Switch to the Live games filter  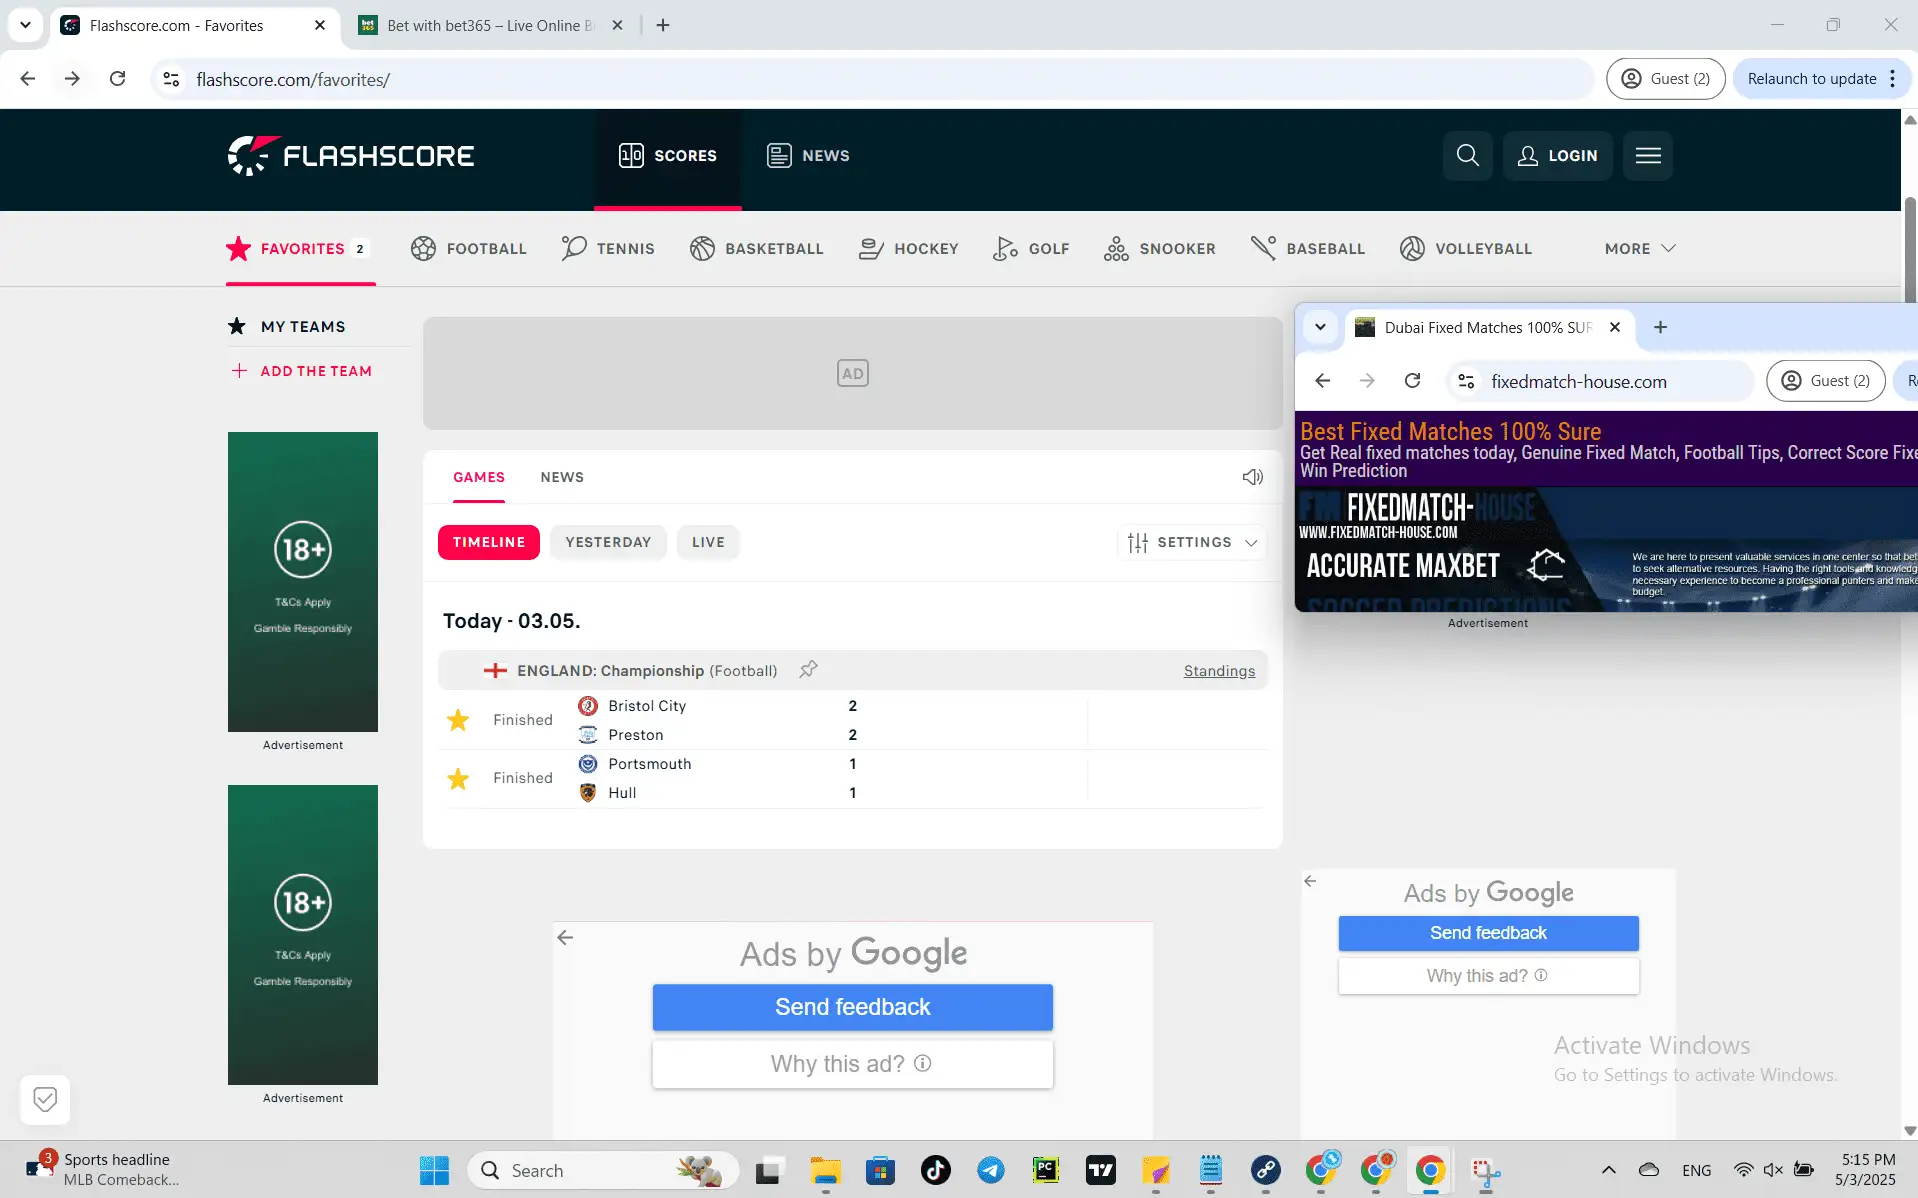pos(707,542)
